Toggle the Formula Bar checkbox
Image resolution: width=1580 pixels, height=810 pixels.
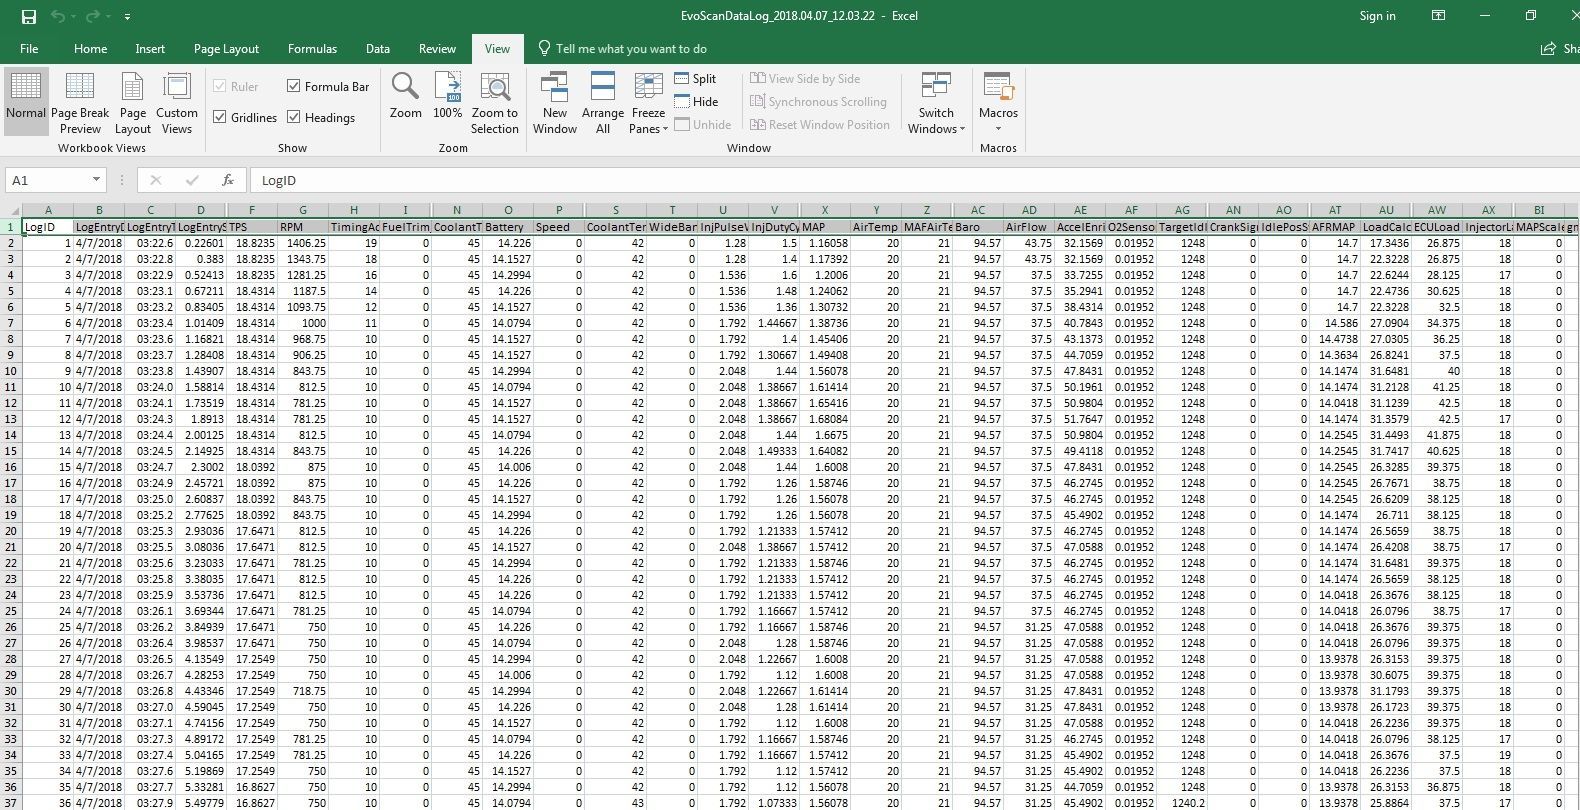click(x=294, y=86)
